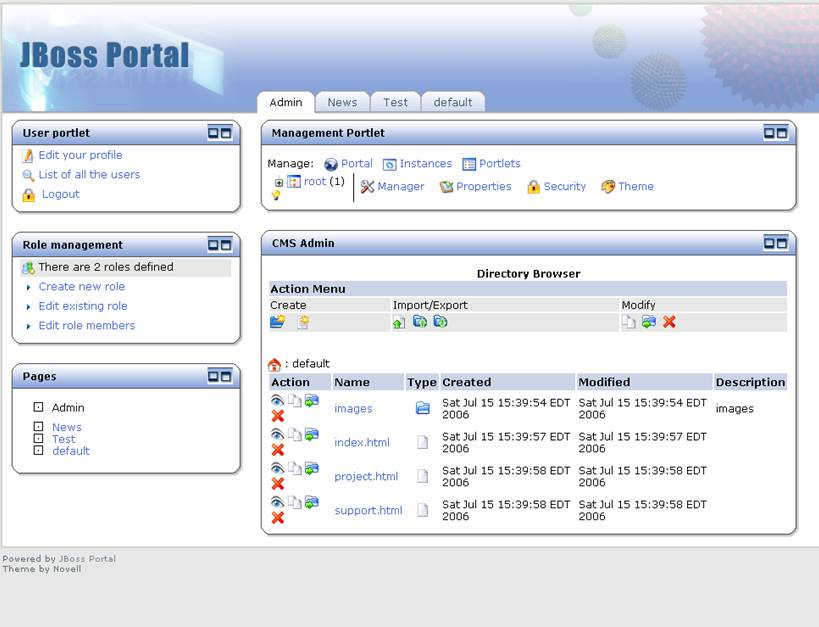Minimize the CMS Admin portlet
Viewport: 819px width, 627px height.
(x=769, y=242)
